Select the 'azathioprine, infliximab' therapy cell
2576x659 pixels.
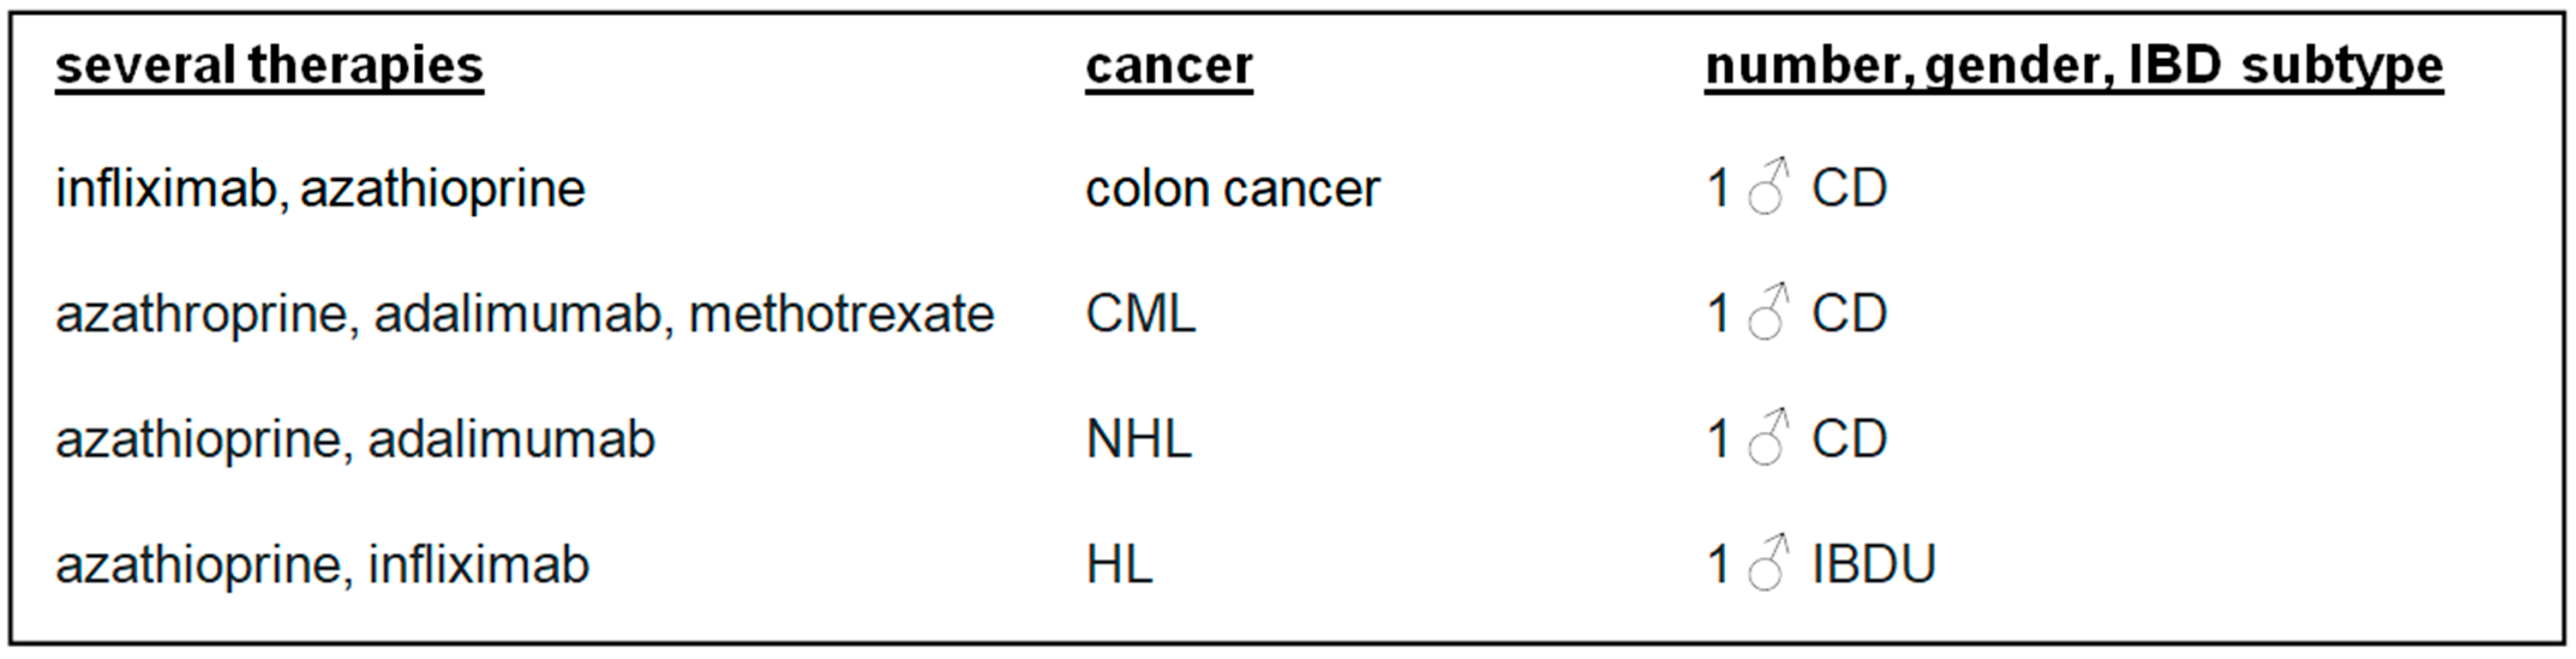click(x=322, y=564)
